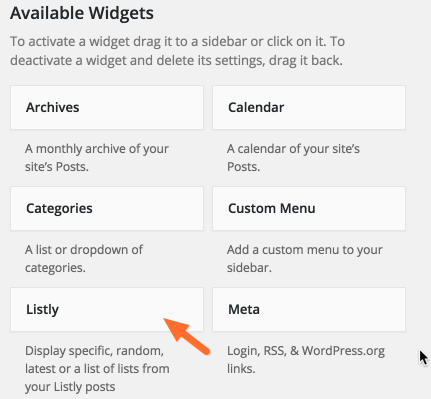Click the word 'sidebar.' under Custom Menu
Image resolution: width=431 pixels, height=399 pixels.
[x=249, y=268]
